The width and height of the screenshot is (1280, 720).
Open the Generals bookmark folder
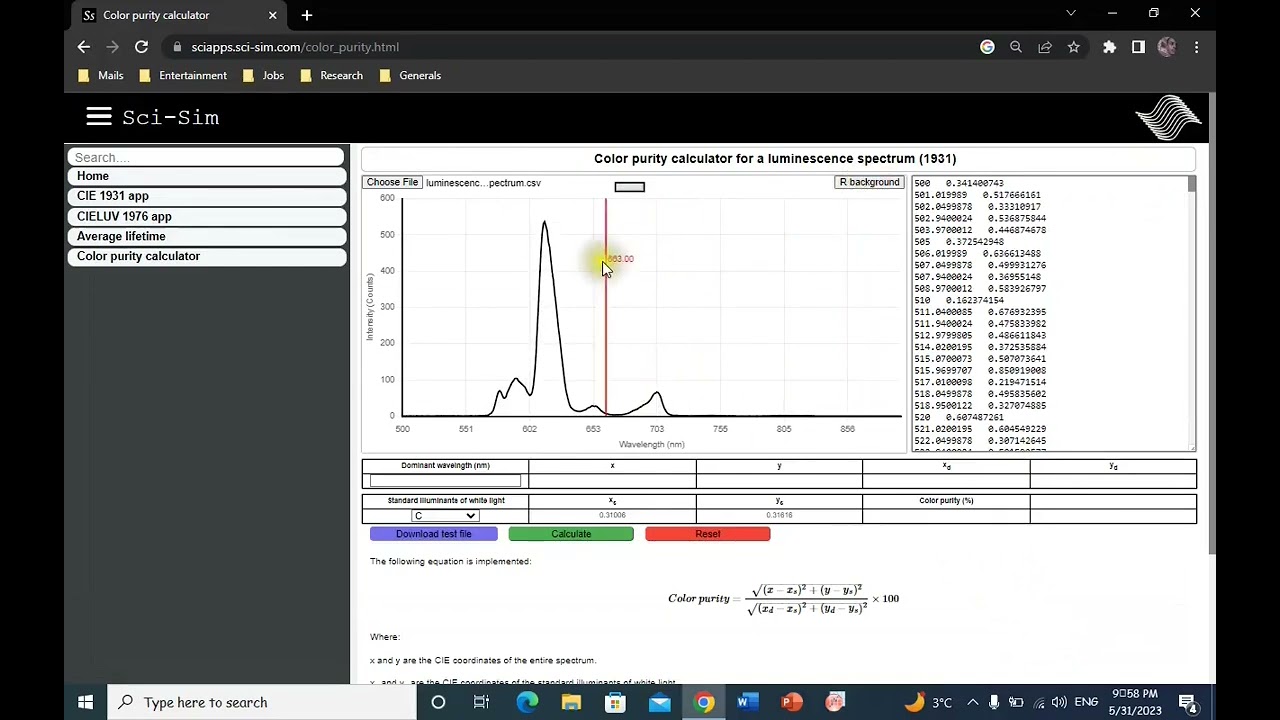pos(410,75)
